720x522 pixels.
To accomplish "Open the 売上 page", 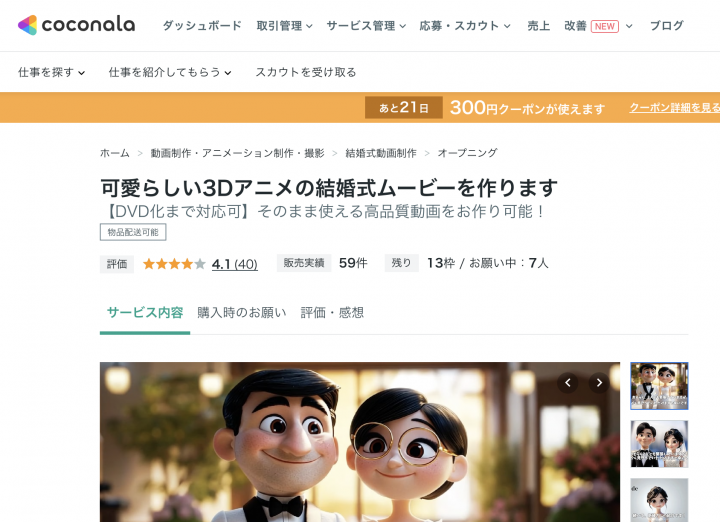I will tap(539, 26).
